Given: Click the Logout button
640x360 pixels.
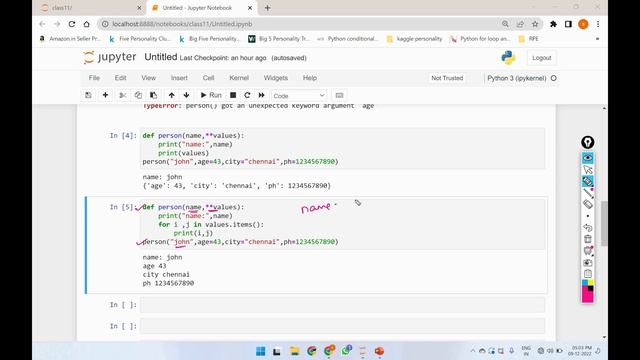Looking at the screenshot, I should click(x=542, y=58).
